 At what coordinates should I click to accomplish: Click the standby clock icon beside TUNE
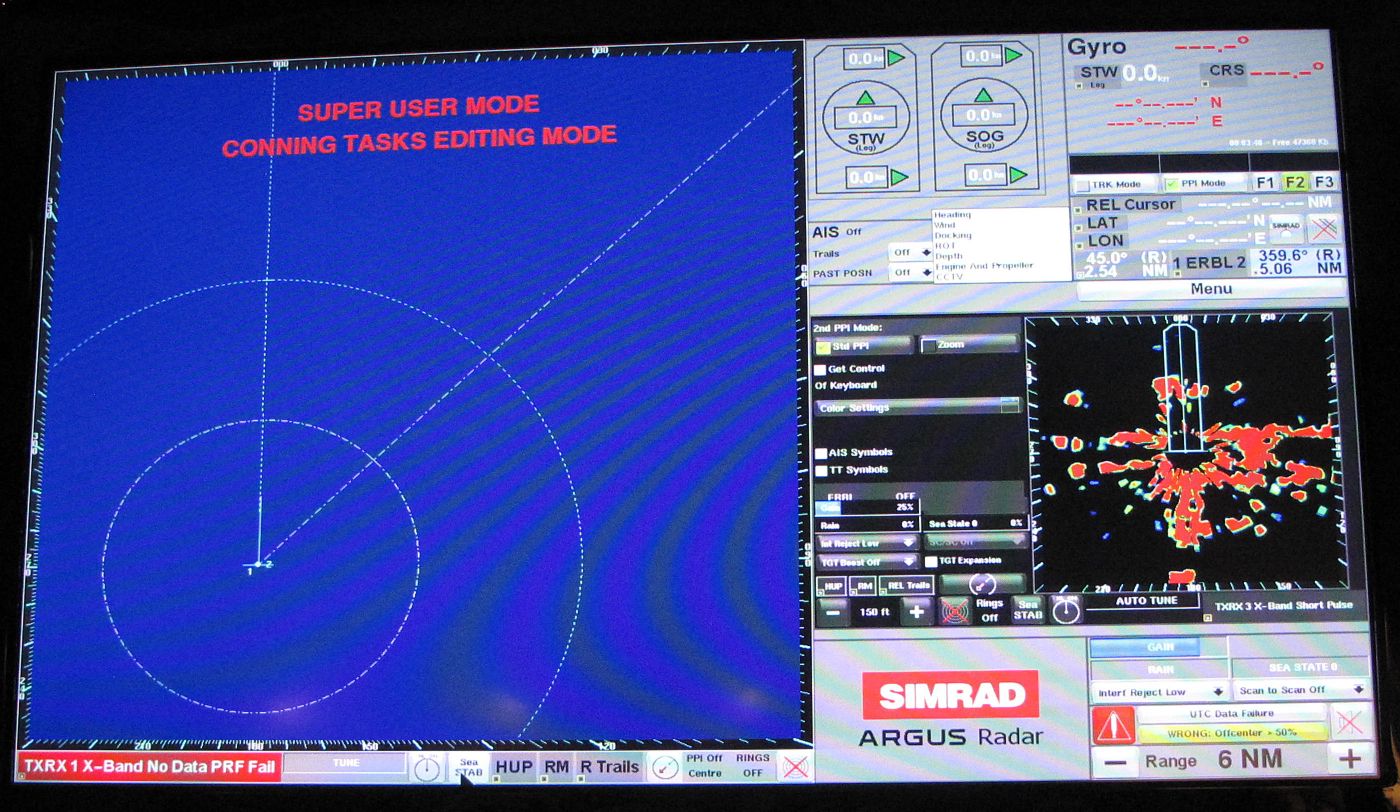point(426,767)
